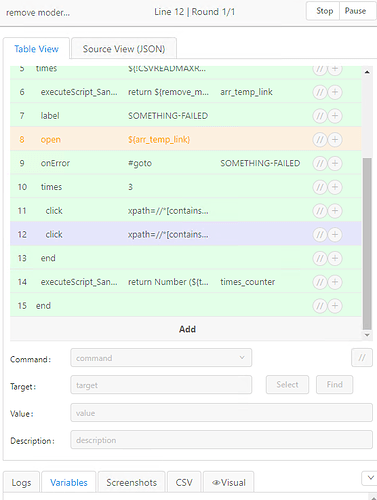Select row 9 onError command
This screenshot has height=500, width=377.
[x=186, y=163]
